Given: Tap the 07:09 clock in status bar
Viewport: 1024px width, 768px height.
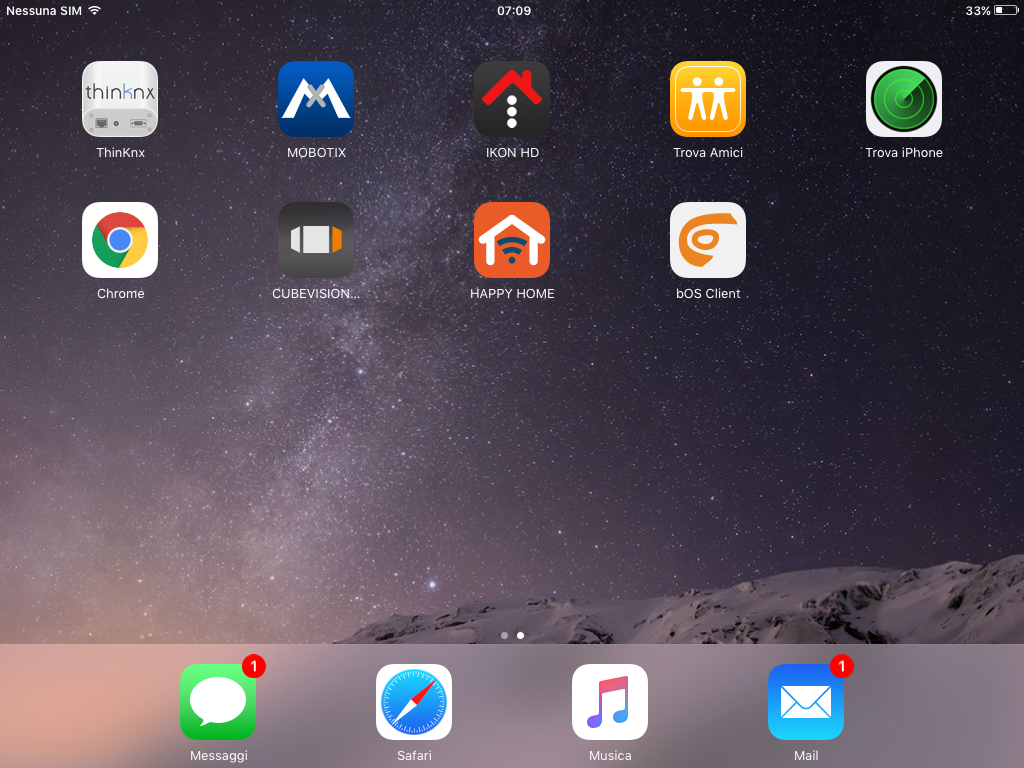Looking at the screenshot, I should tap(514, 10).
